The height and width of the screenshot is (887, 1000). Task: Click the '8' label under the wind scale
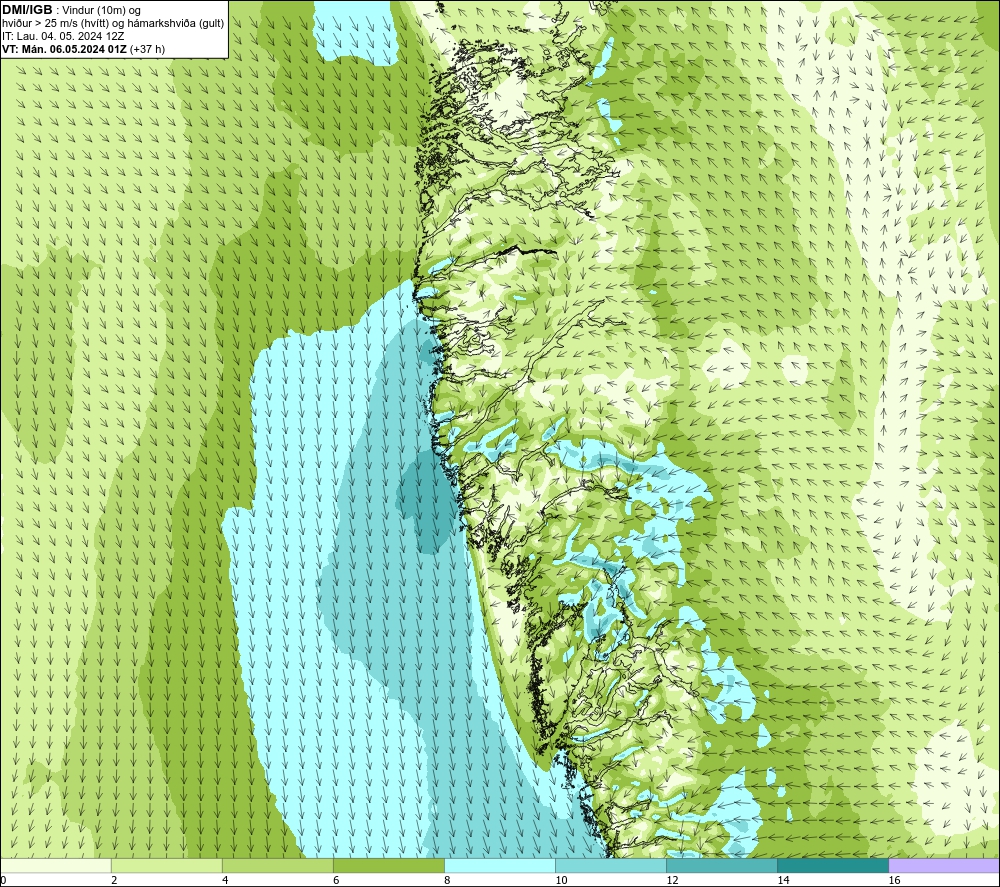pos(447,881)
